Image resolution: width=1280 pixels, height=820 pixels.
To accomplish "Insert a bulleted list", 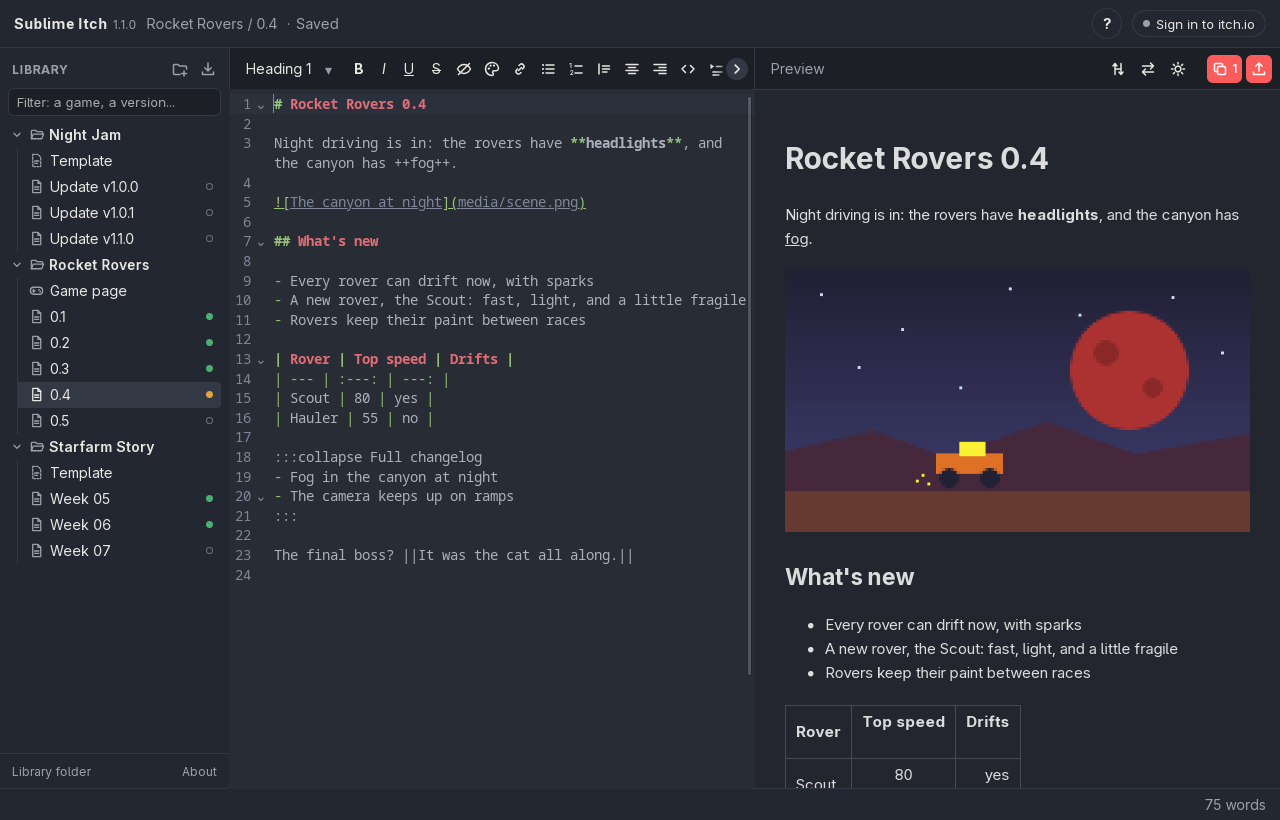I will click(x=548, y=69).
